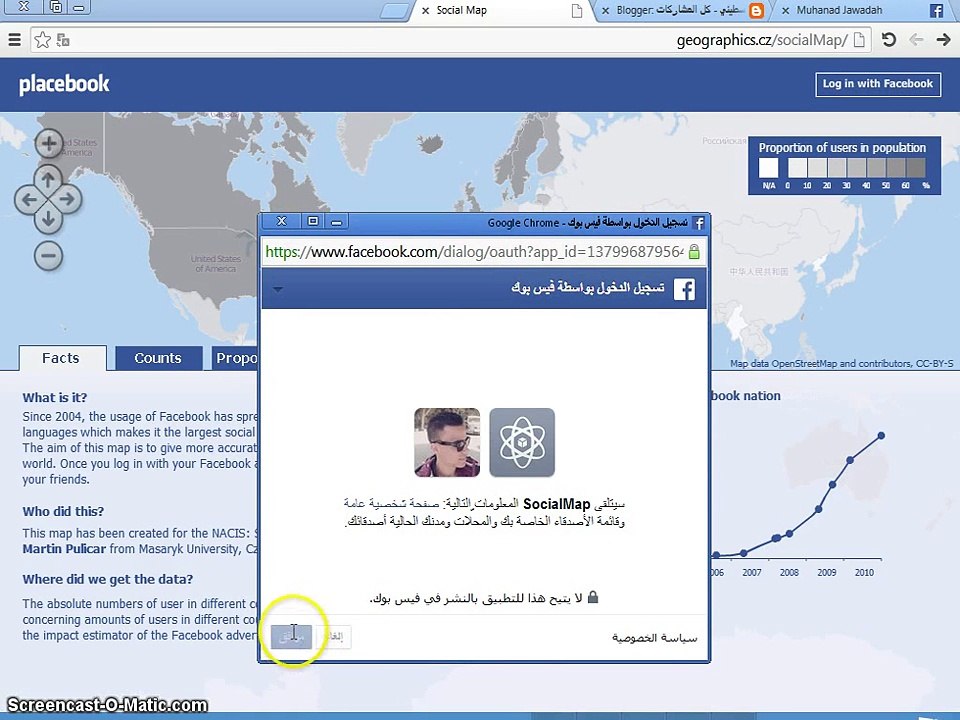
Task: Pan the map right
Action: [x=67, y=199]
